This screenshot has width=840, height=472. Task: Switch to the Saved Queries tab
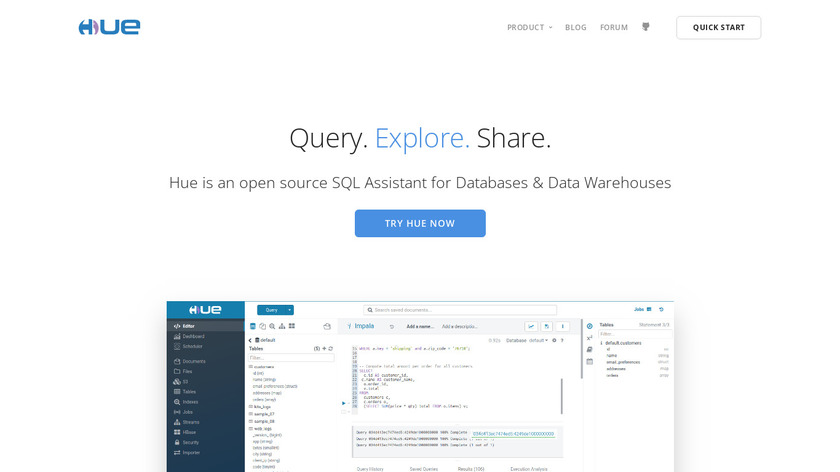pos(424,469)
